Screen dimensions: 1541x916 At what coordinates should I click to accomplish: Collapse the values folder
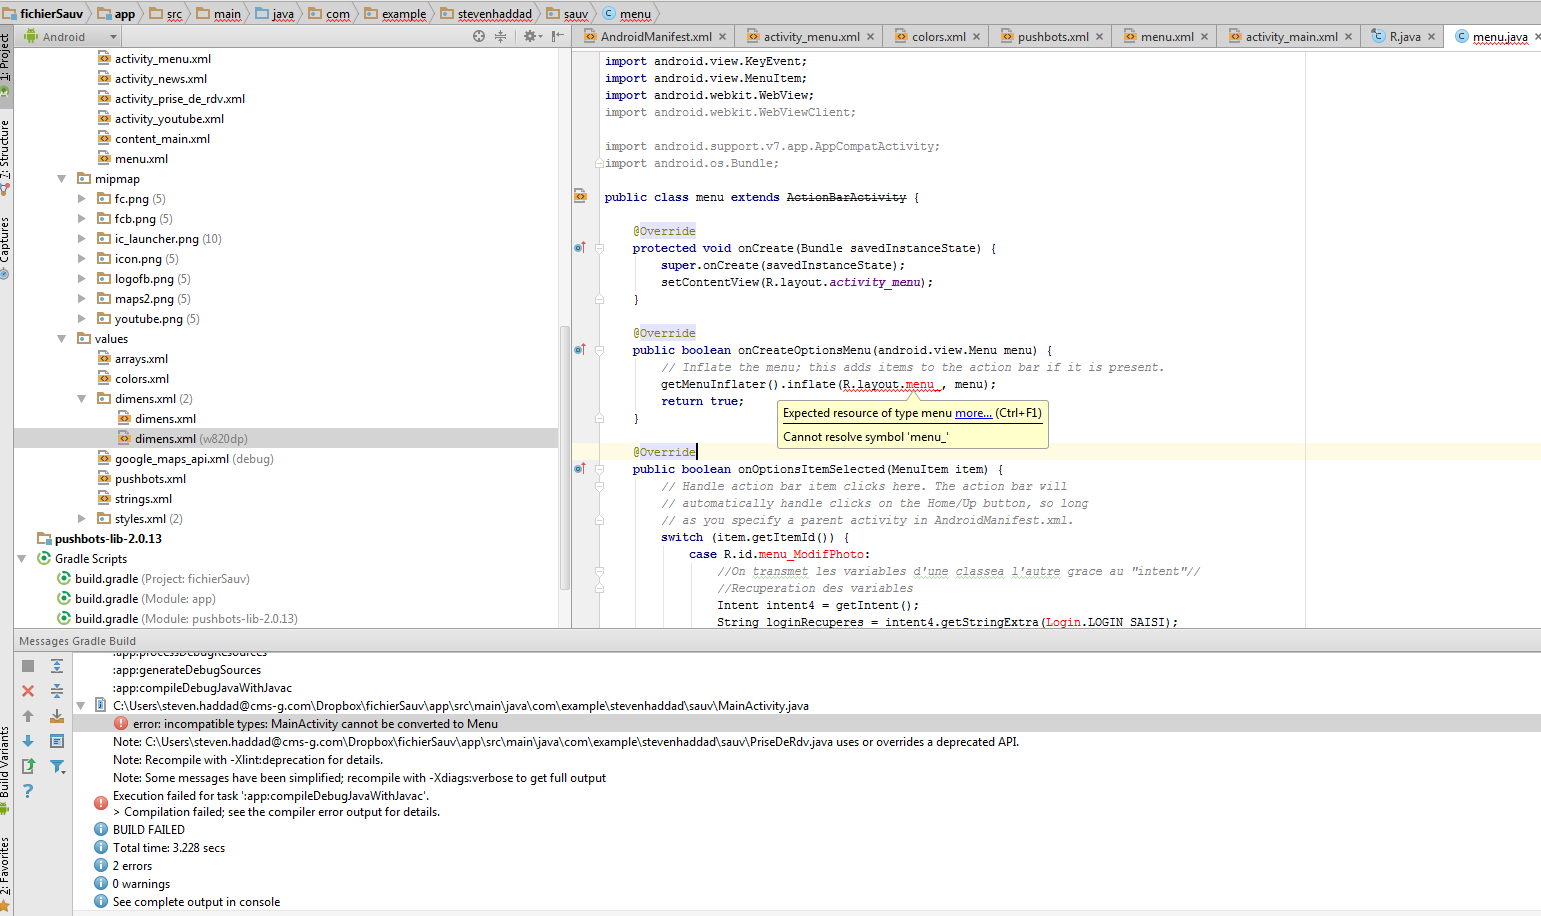[x=62, y=339]
